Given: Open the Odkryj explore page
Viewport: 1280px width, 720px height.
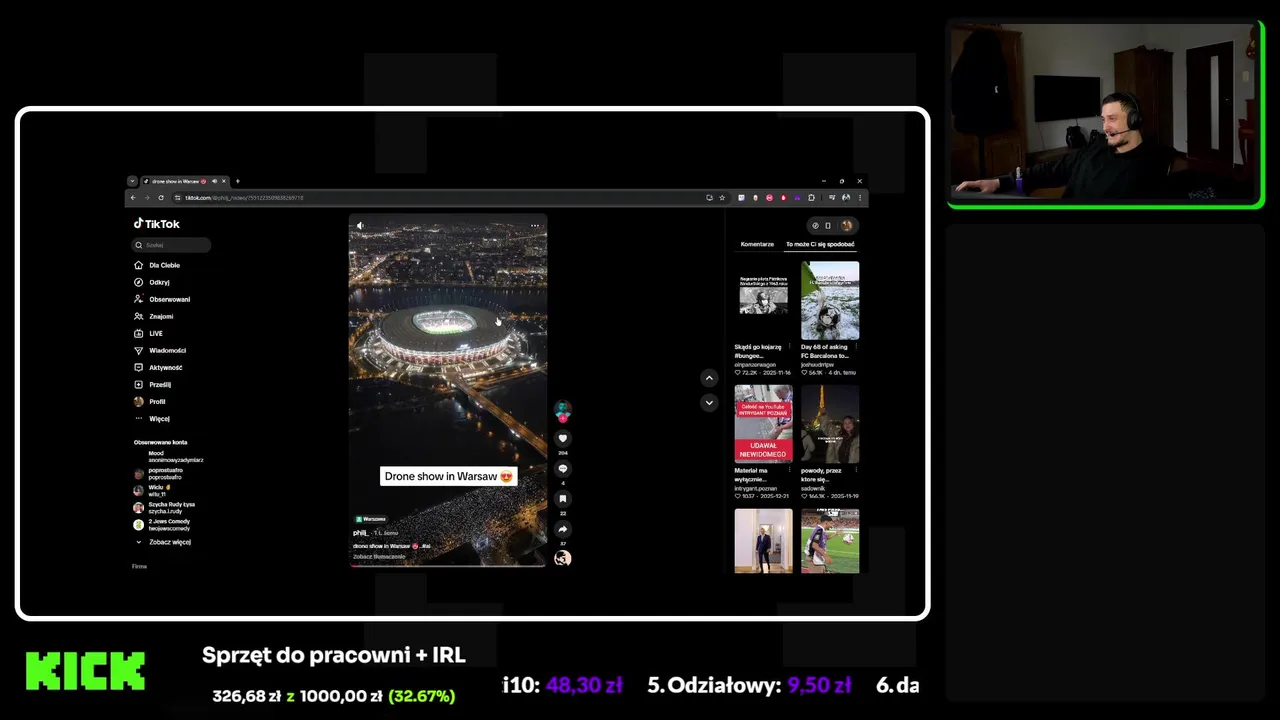Looking at the screenshot, I should (152, 282).
